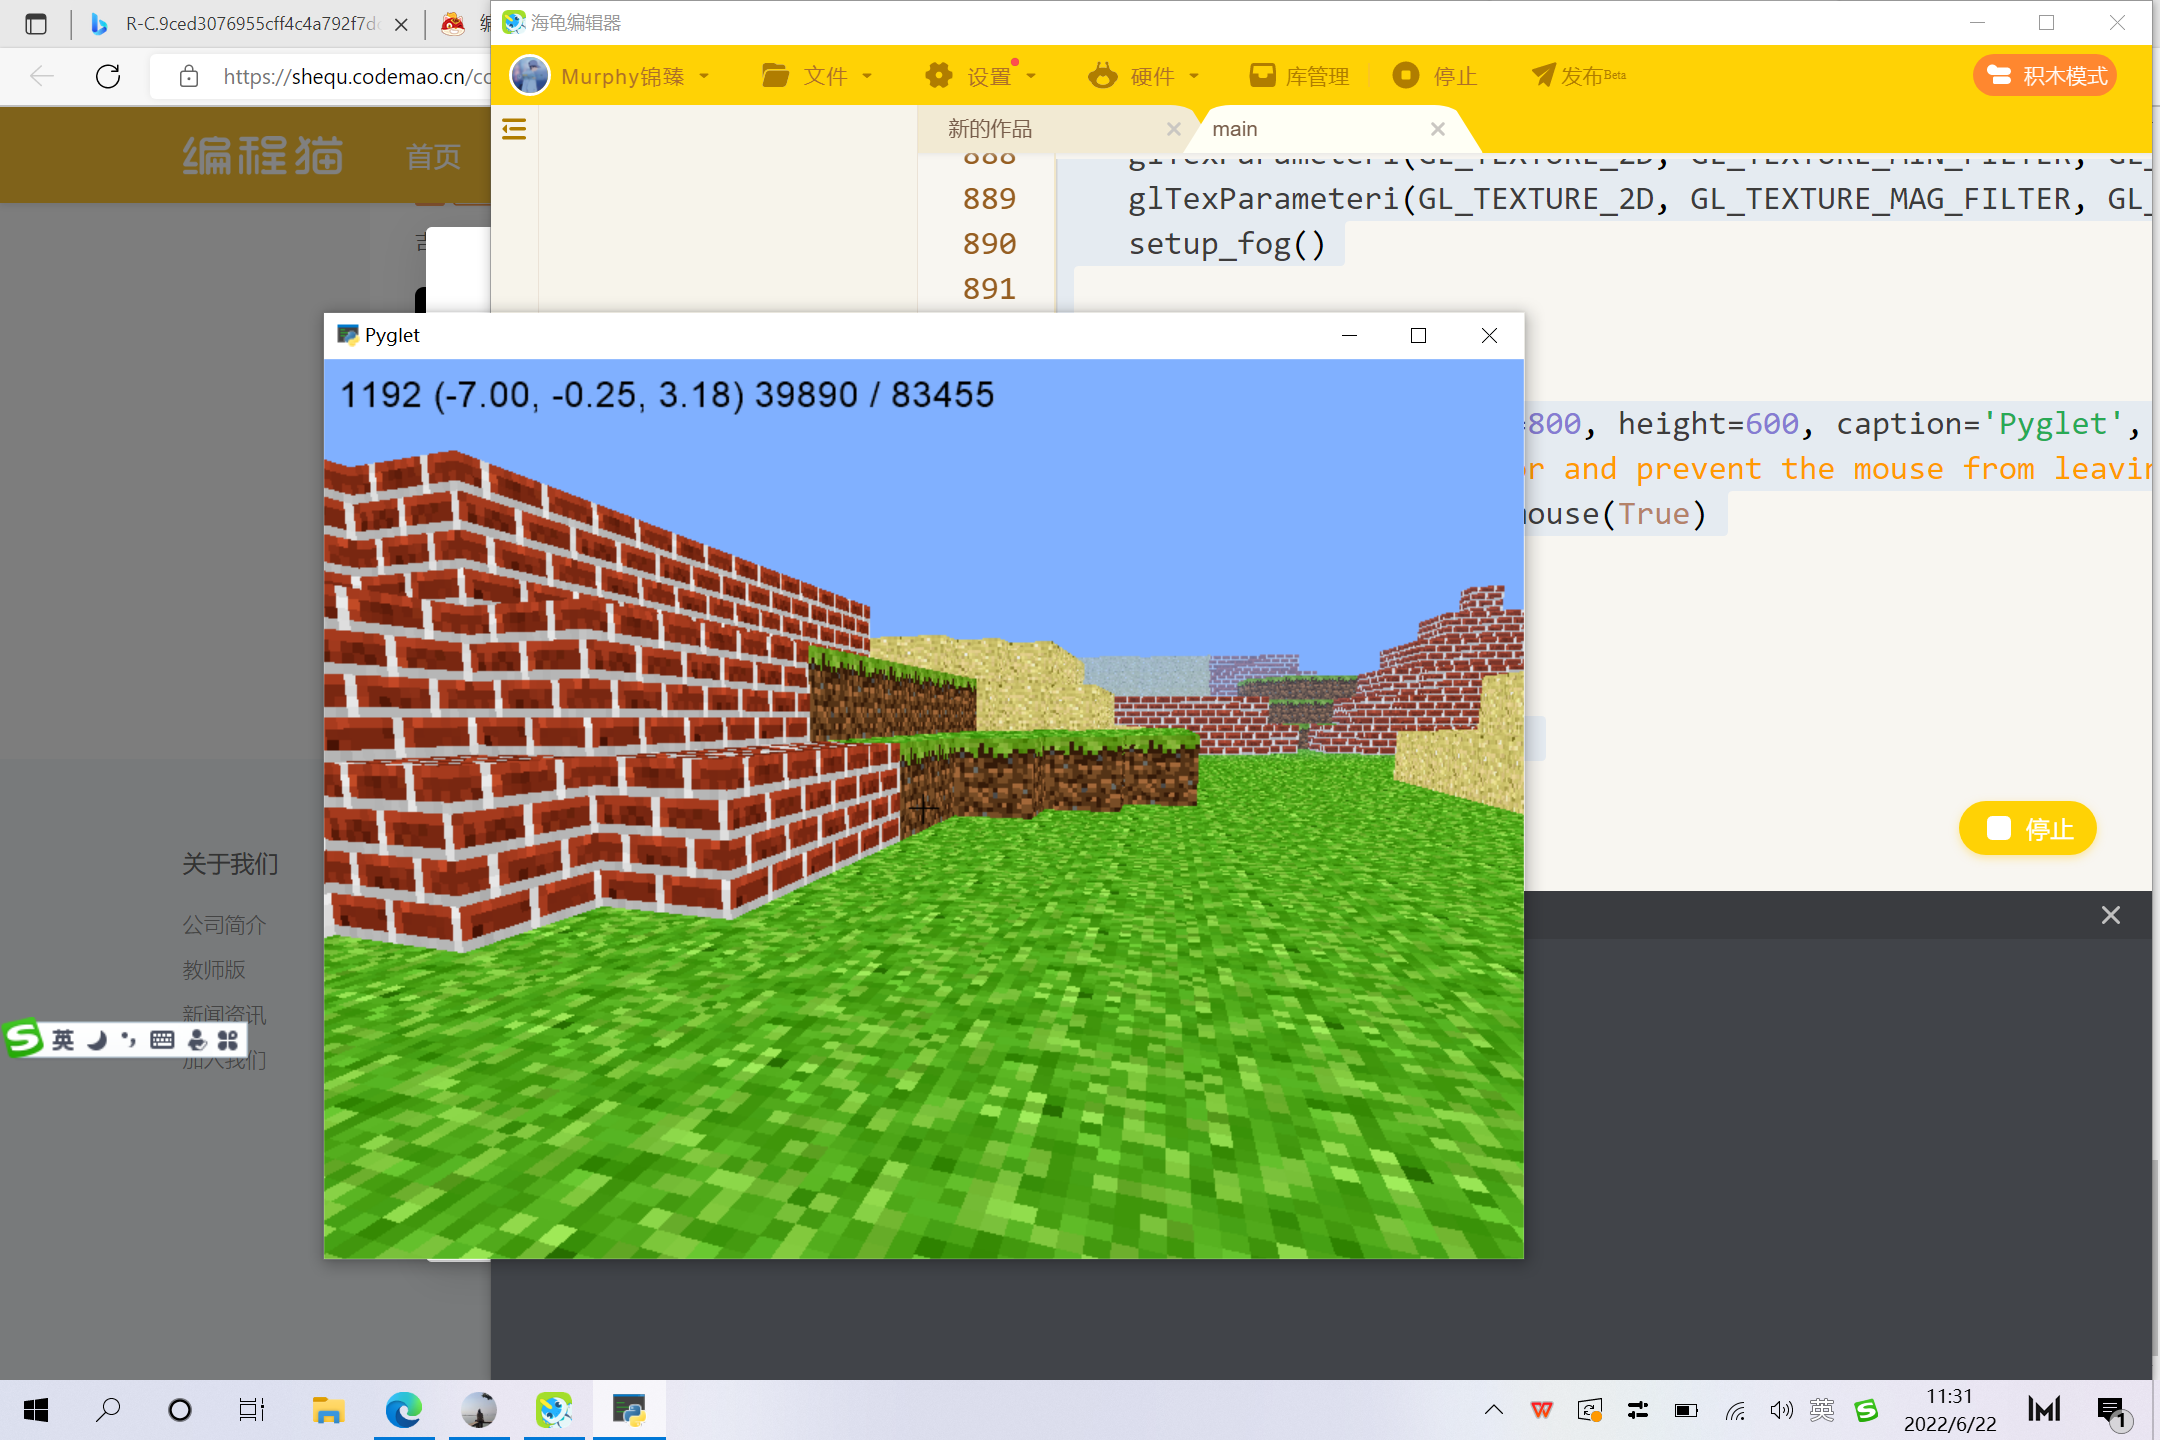Open the 文件 (File) menu
The image size is (2160, 1440).
coord(816,75)
